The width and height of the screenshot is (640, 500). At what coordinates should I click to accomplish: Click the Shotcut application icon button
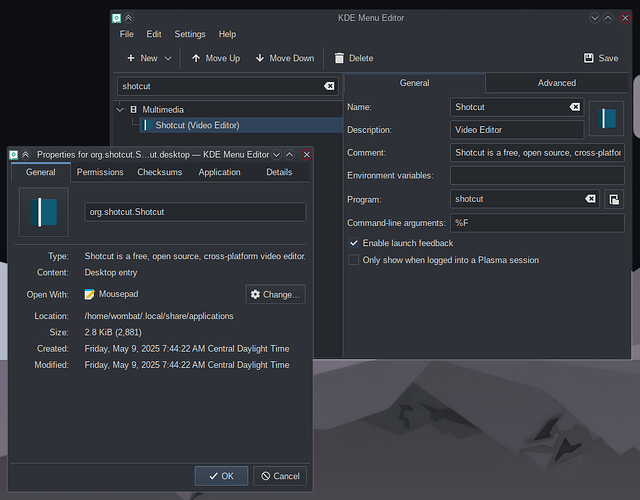click(607, 118)
